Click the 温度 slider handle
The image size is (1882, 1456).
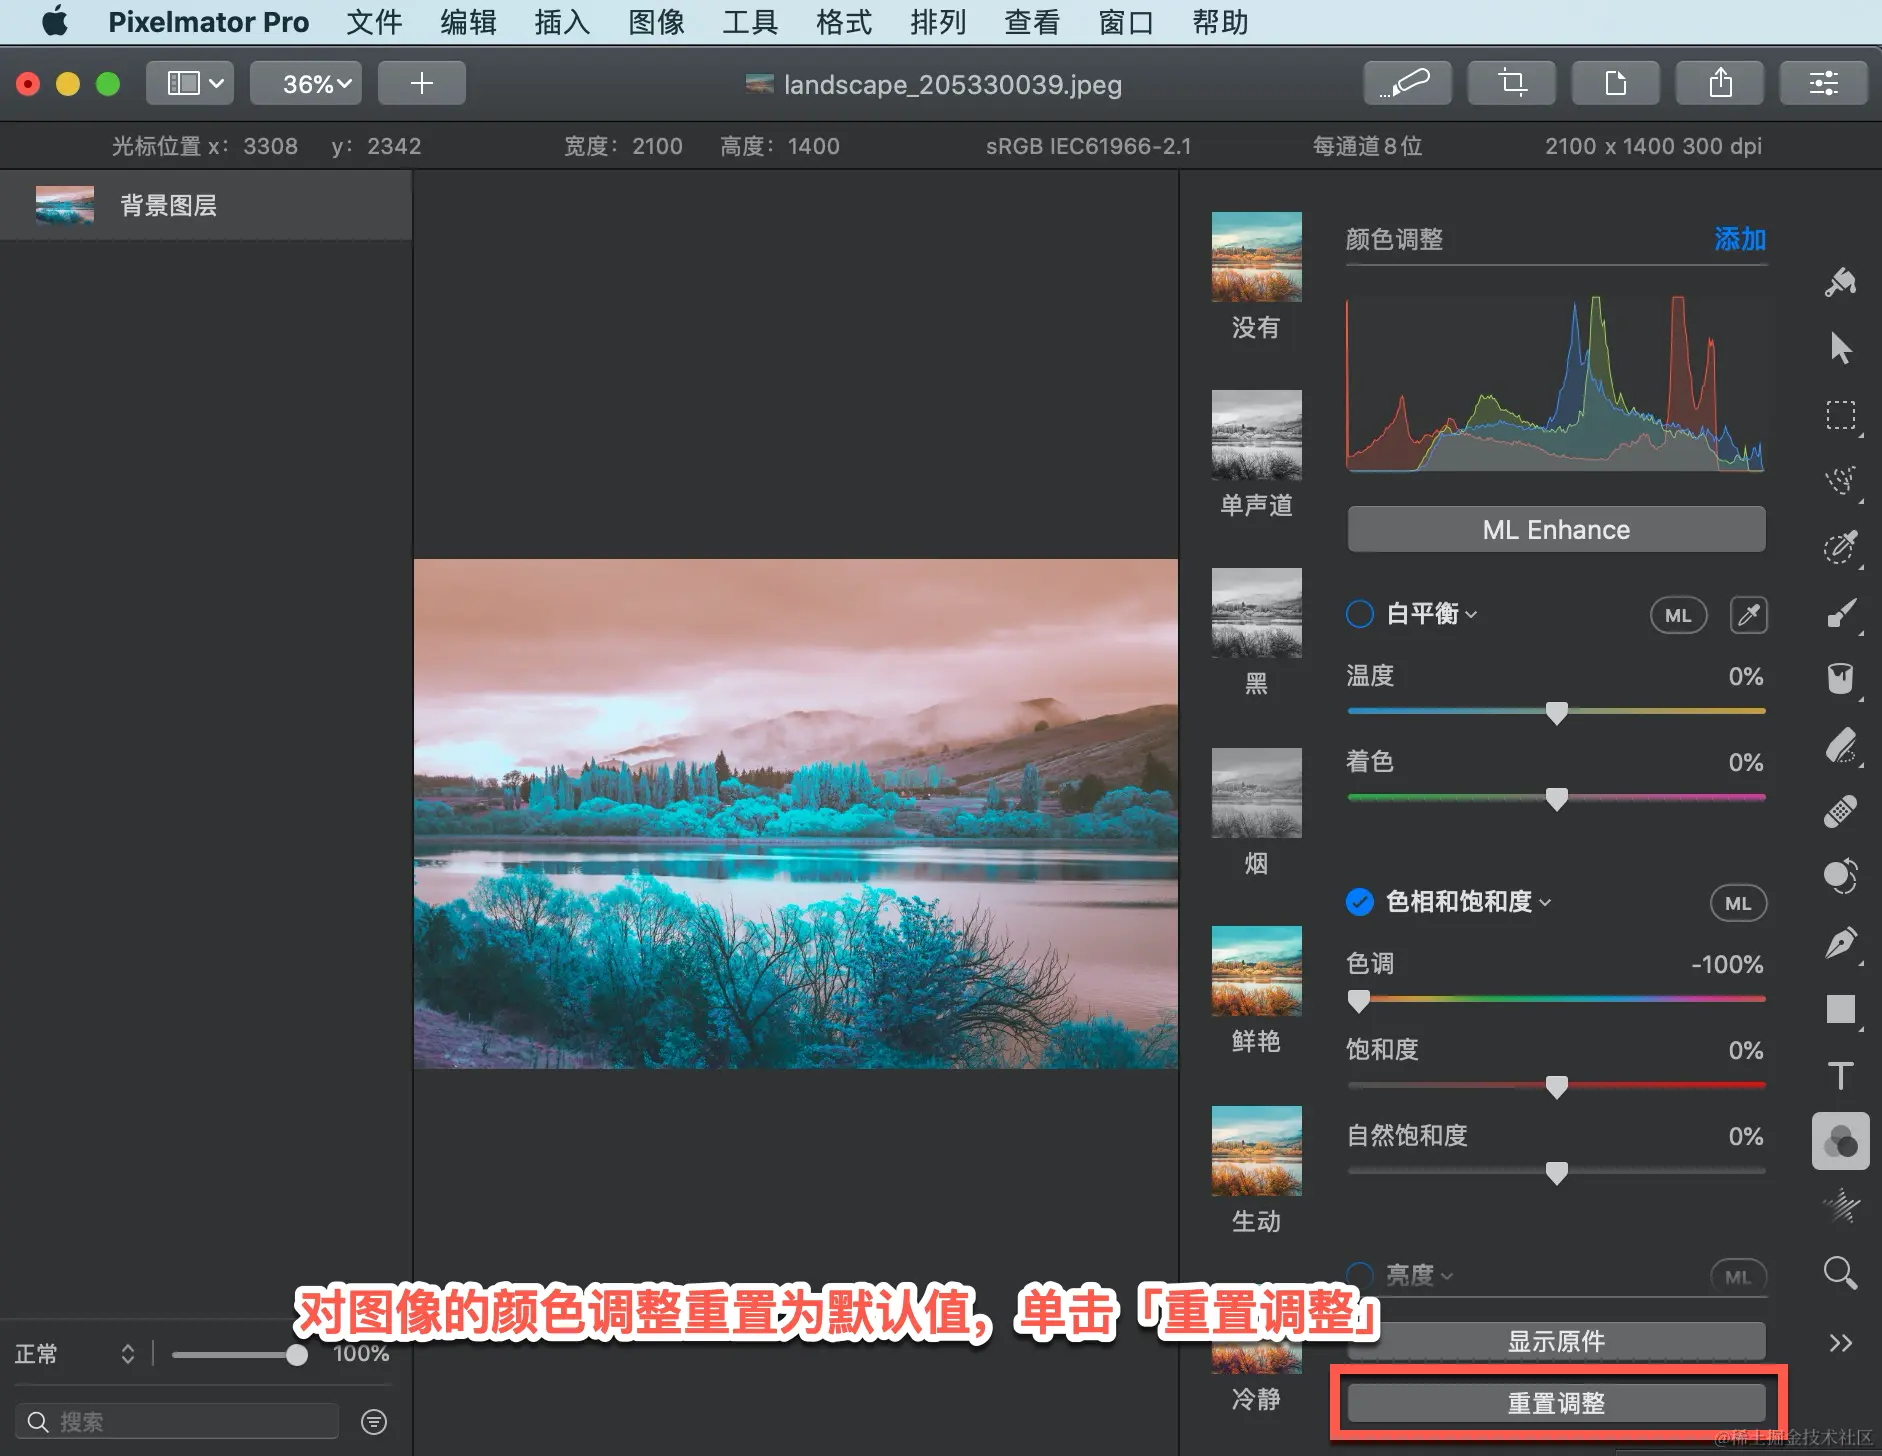point(1556,713)
